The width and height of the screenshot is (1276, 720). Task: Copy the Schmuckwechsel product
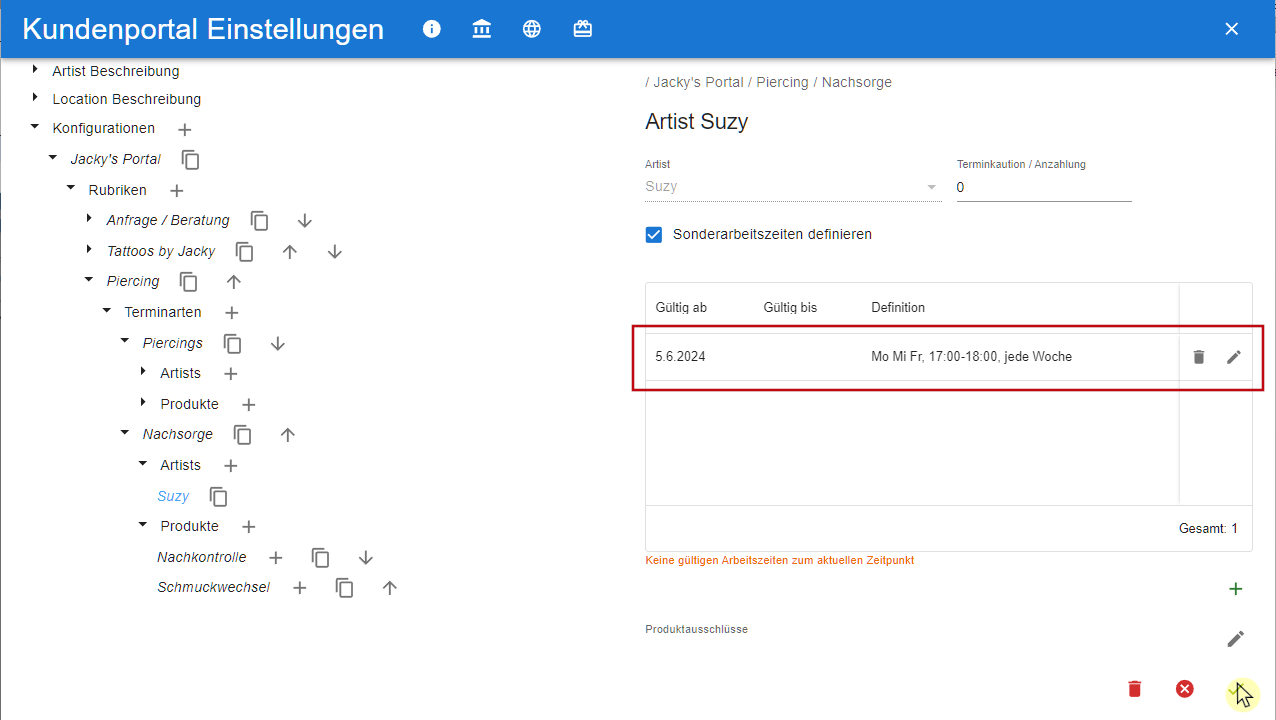345,588
